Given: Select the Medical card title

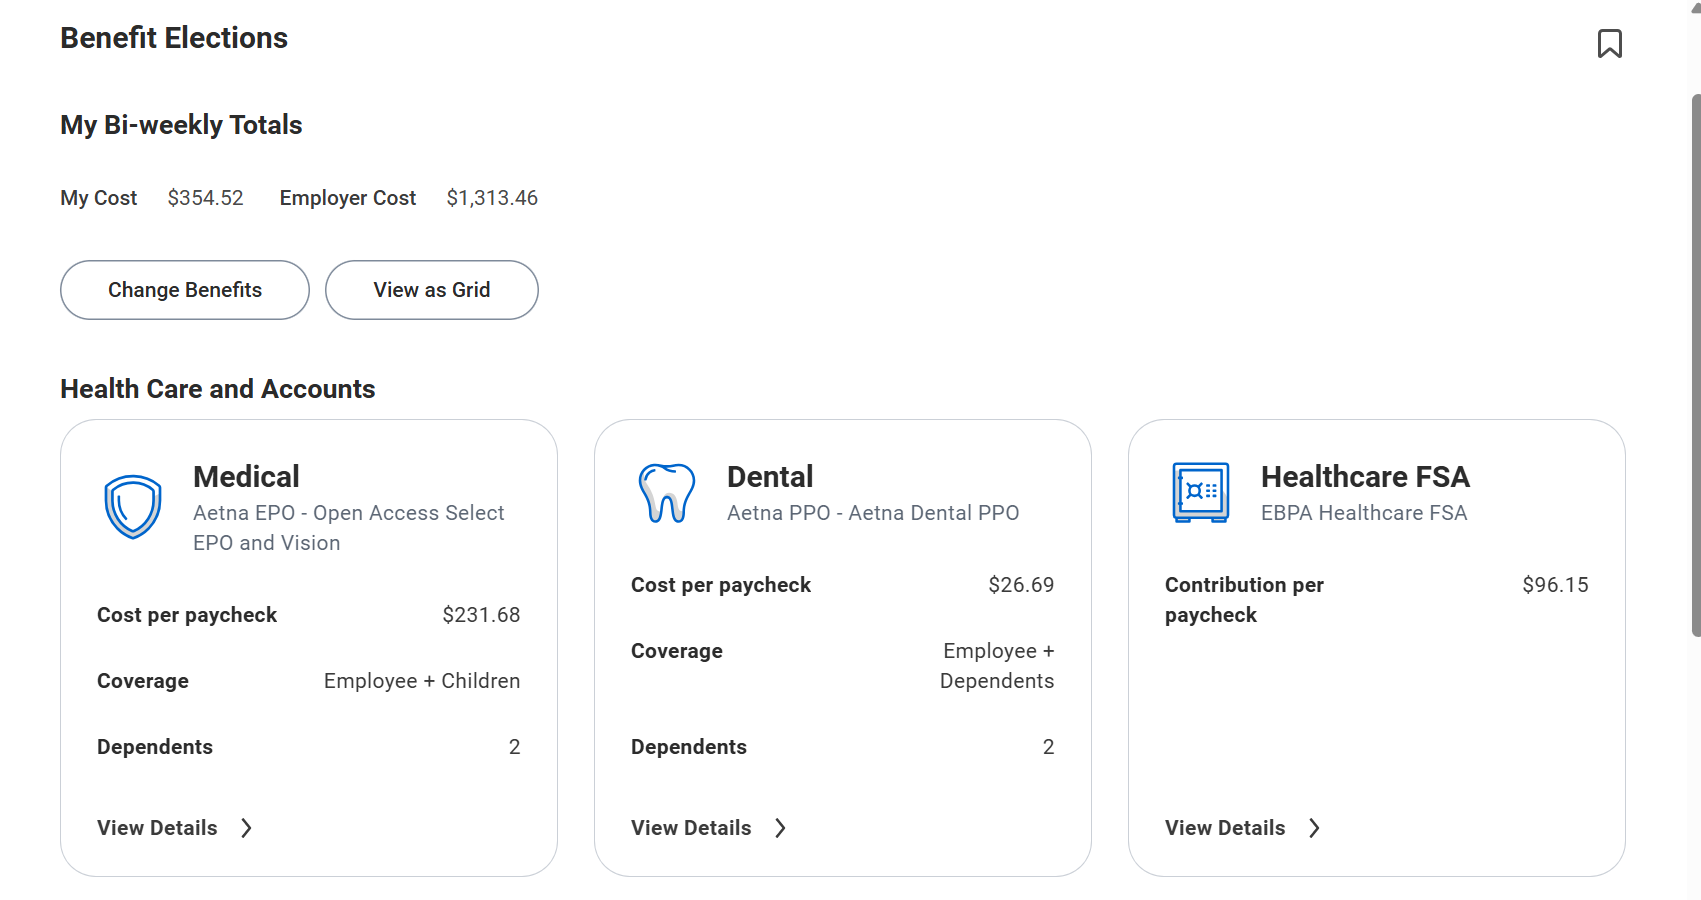Looking at the screenshot, I should click(246, 477).
